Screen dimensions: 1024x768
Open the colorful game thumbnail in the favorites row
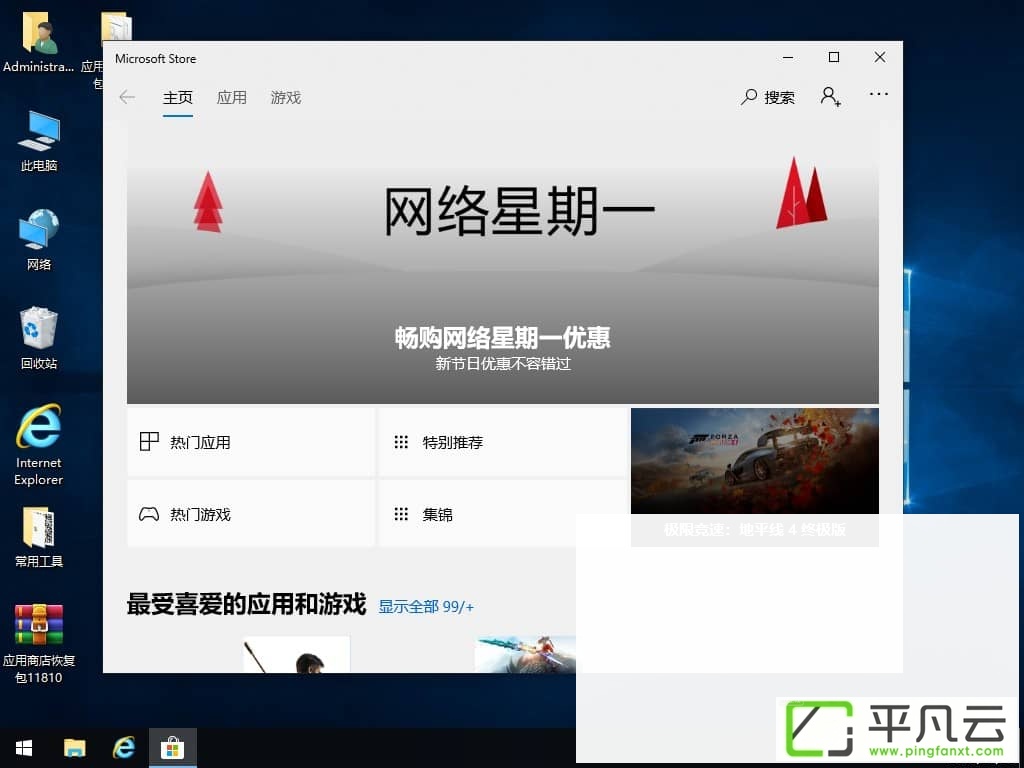(526, 655)
